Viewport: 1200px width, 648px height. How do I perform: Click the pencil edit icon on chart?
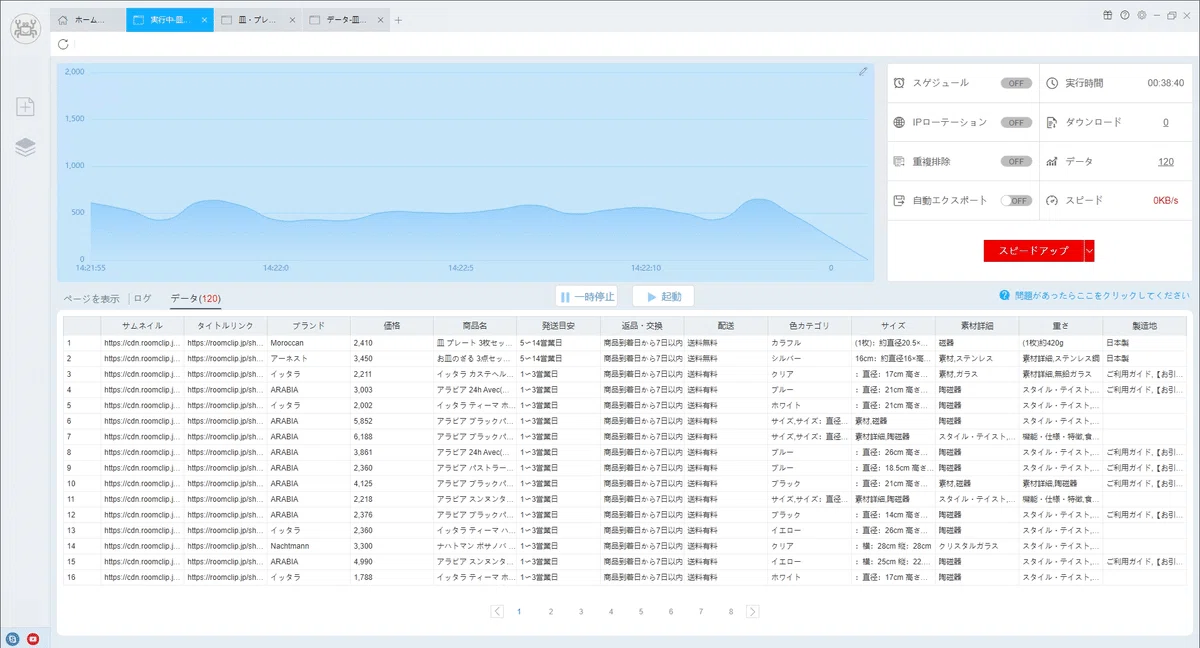863,71
